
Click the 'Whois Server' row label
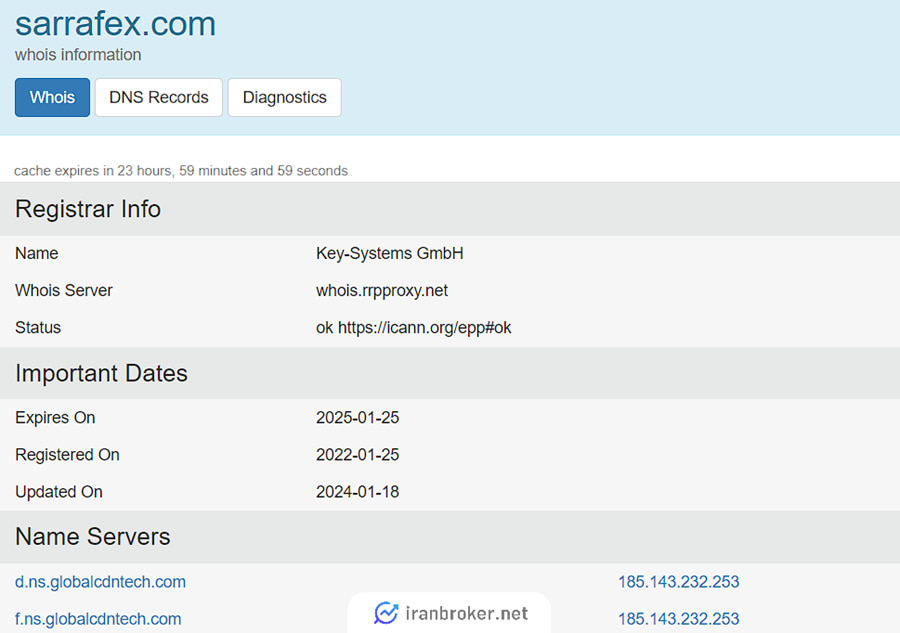[x=64, y=290]
